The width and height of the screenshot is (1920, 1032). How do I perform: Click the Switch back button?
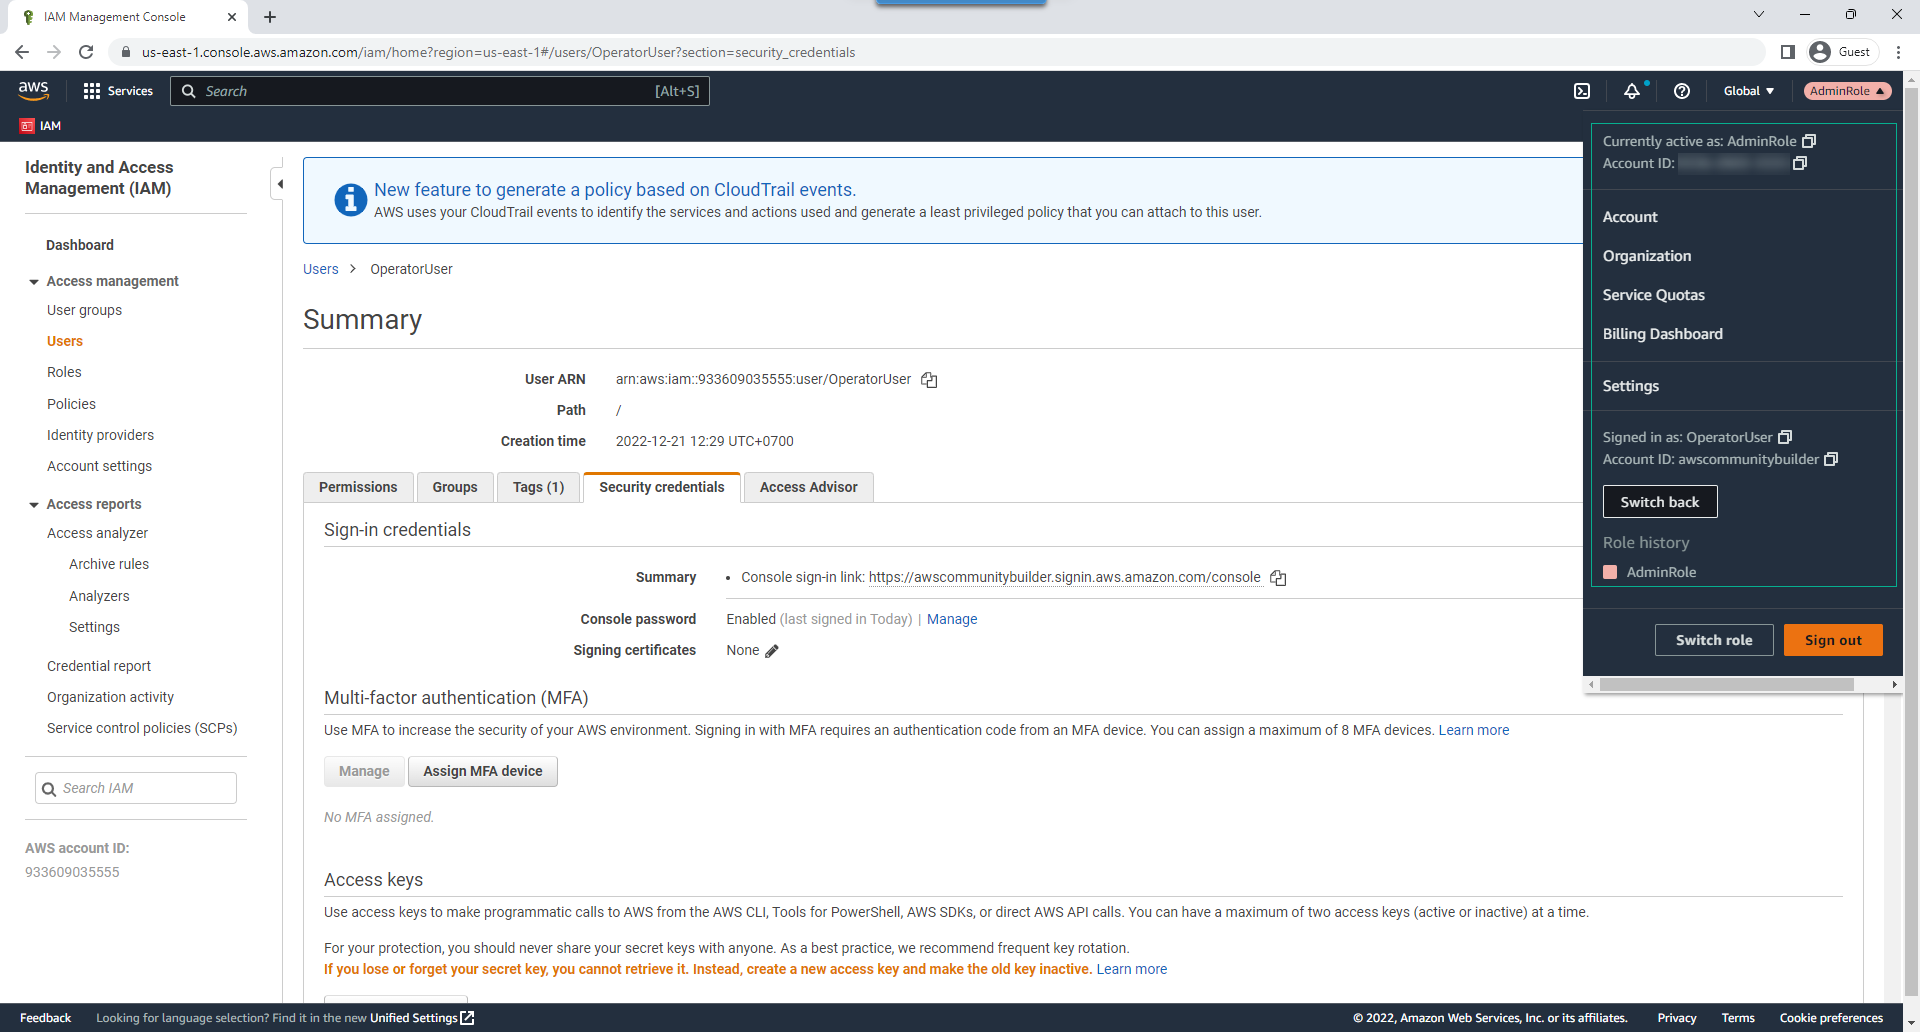(x=1660, y=502)
